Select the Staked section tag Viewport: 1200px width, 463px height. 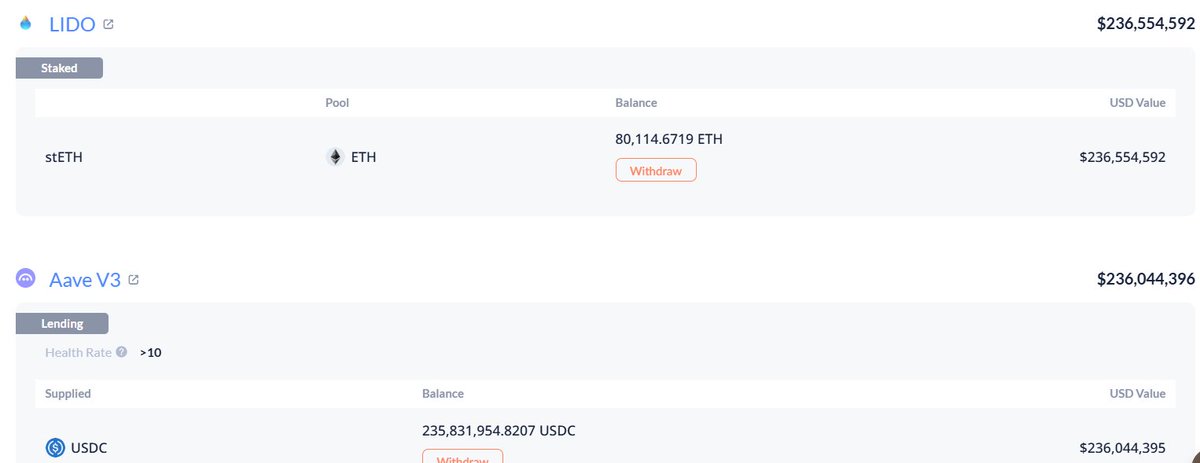pyautogui.click(x=59, y=68)
